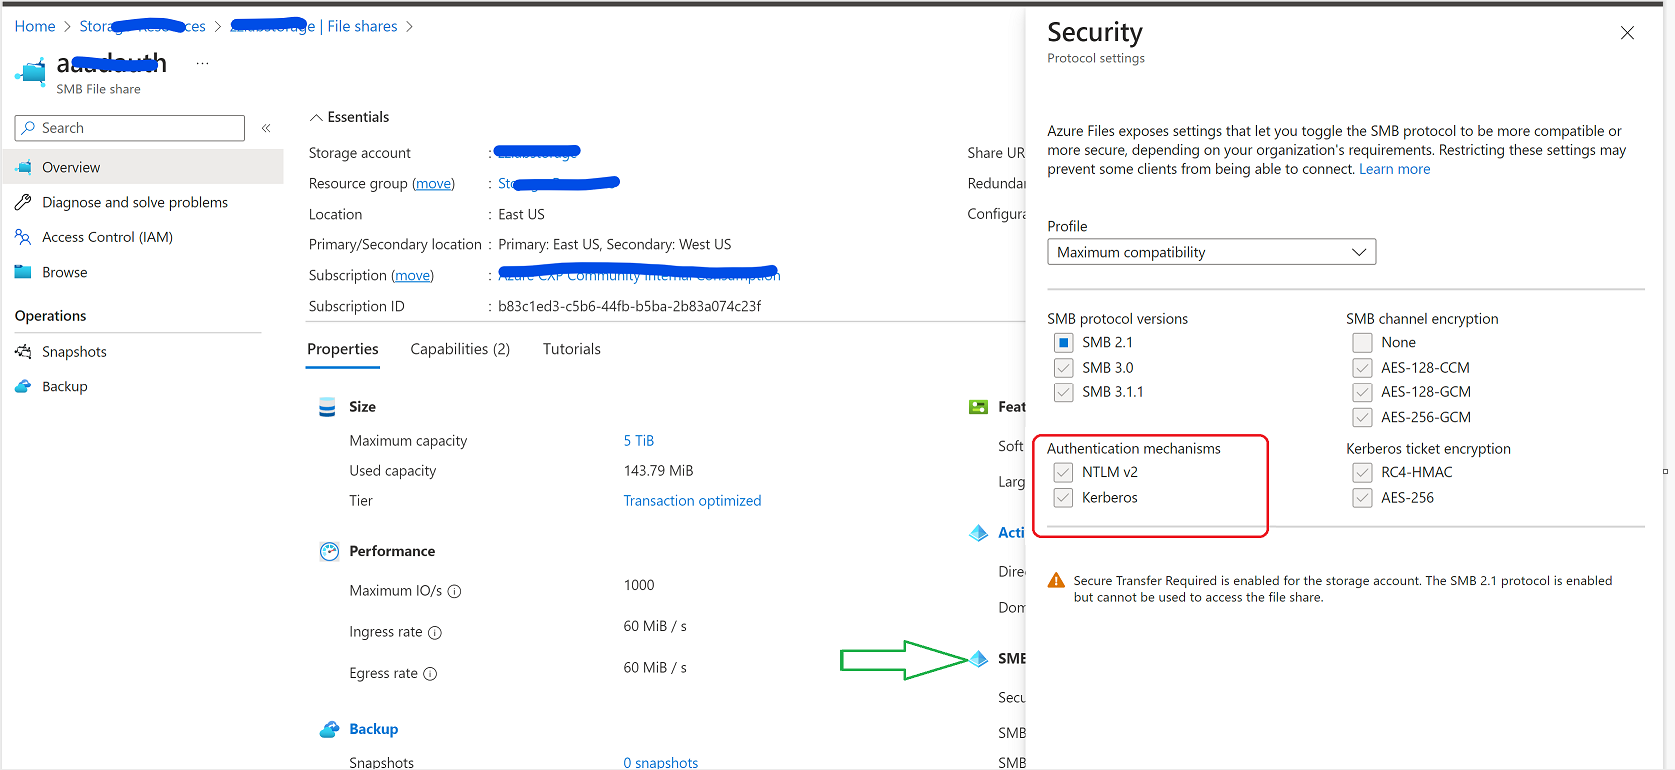Viewport: 1675px width, 770px height.
Task: Click the Diagnose and solve problems wrench icon
Action: (x=23, y=202)
